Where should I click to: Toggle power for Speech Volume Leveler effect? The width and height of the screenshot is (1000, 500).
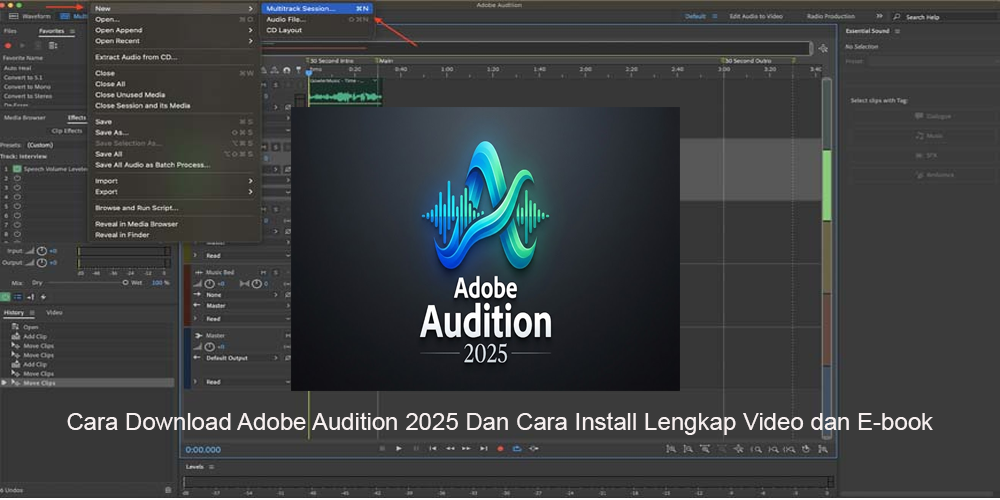pos(17,169)
